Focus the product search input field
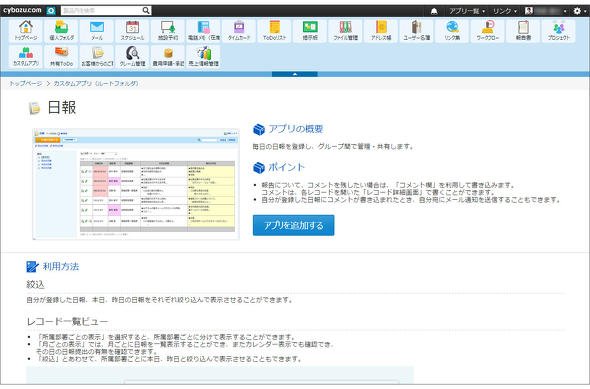The width and height of the screenshot is (590, 389). [101, 11]
